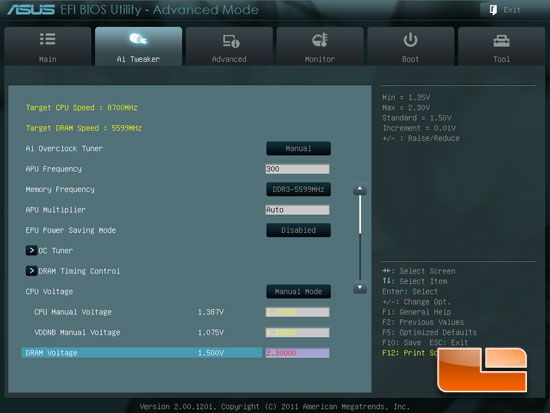Click the scroll up arrow icon

point(360,189)
